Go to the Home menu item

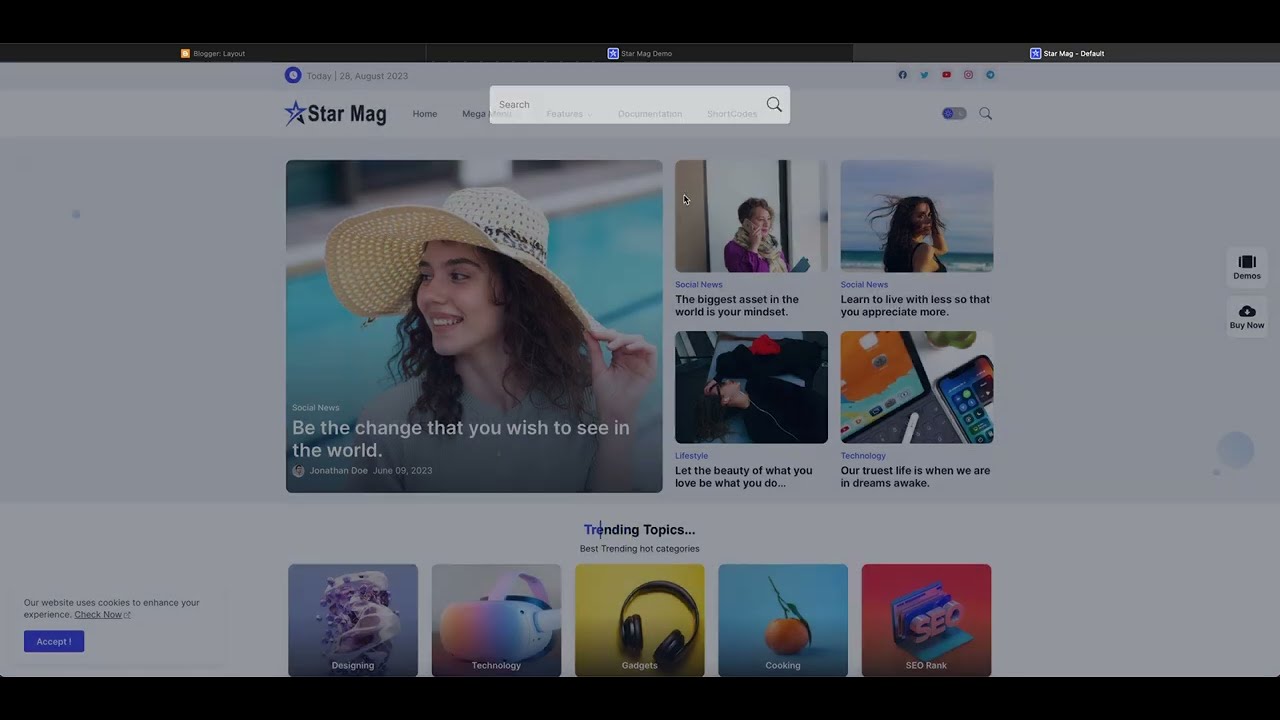click(x=425, y=114)
